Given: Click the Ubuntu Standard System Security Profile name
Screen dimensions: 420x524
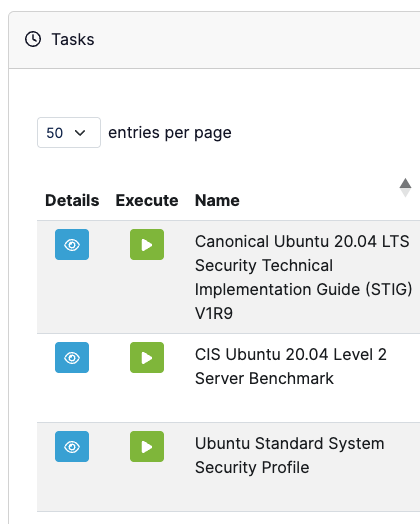Looking at the screenshot, I should pos(289,455).
